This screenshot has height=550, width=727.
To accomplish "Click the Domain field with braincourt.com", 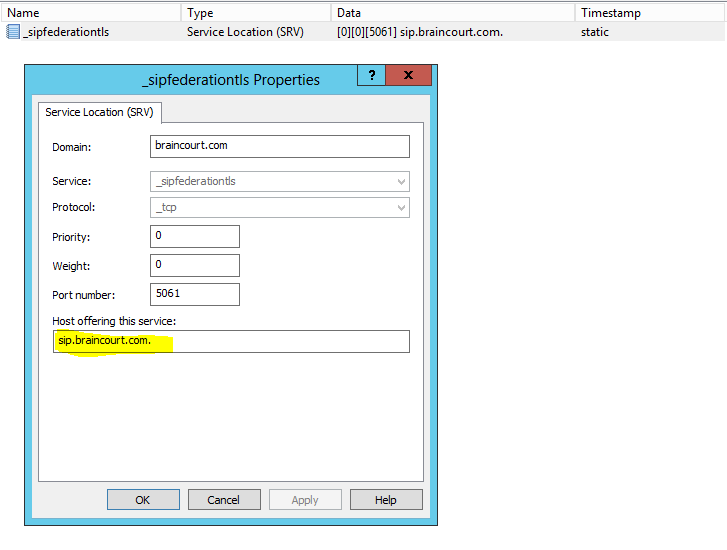I will point(280,146).
